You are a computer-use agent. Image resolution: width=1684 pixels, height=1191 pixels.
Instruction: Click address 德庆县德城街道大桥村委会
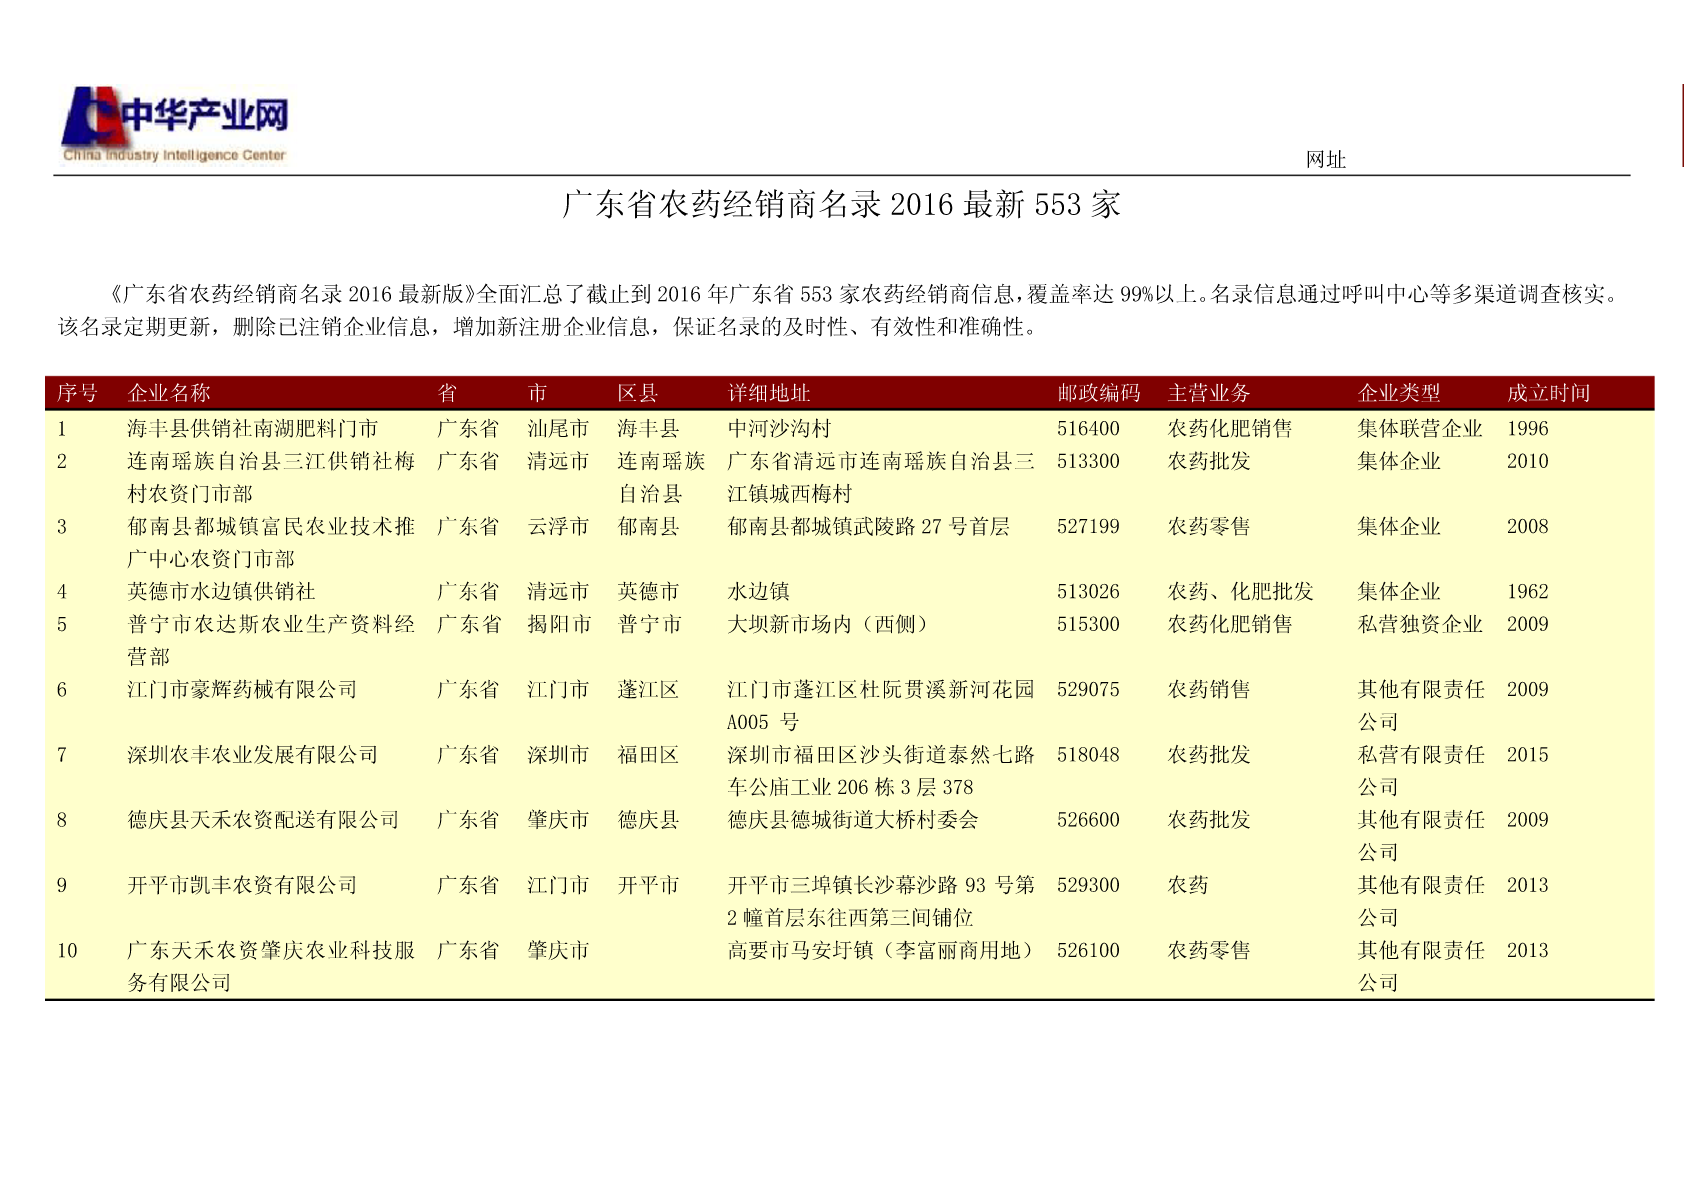coord(853,820)
